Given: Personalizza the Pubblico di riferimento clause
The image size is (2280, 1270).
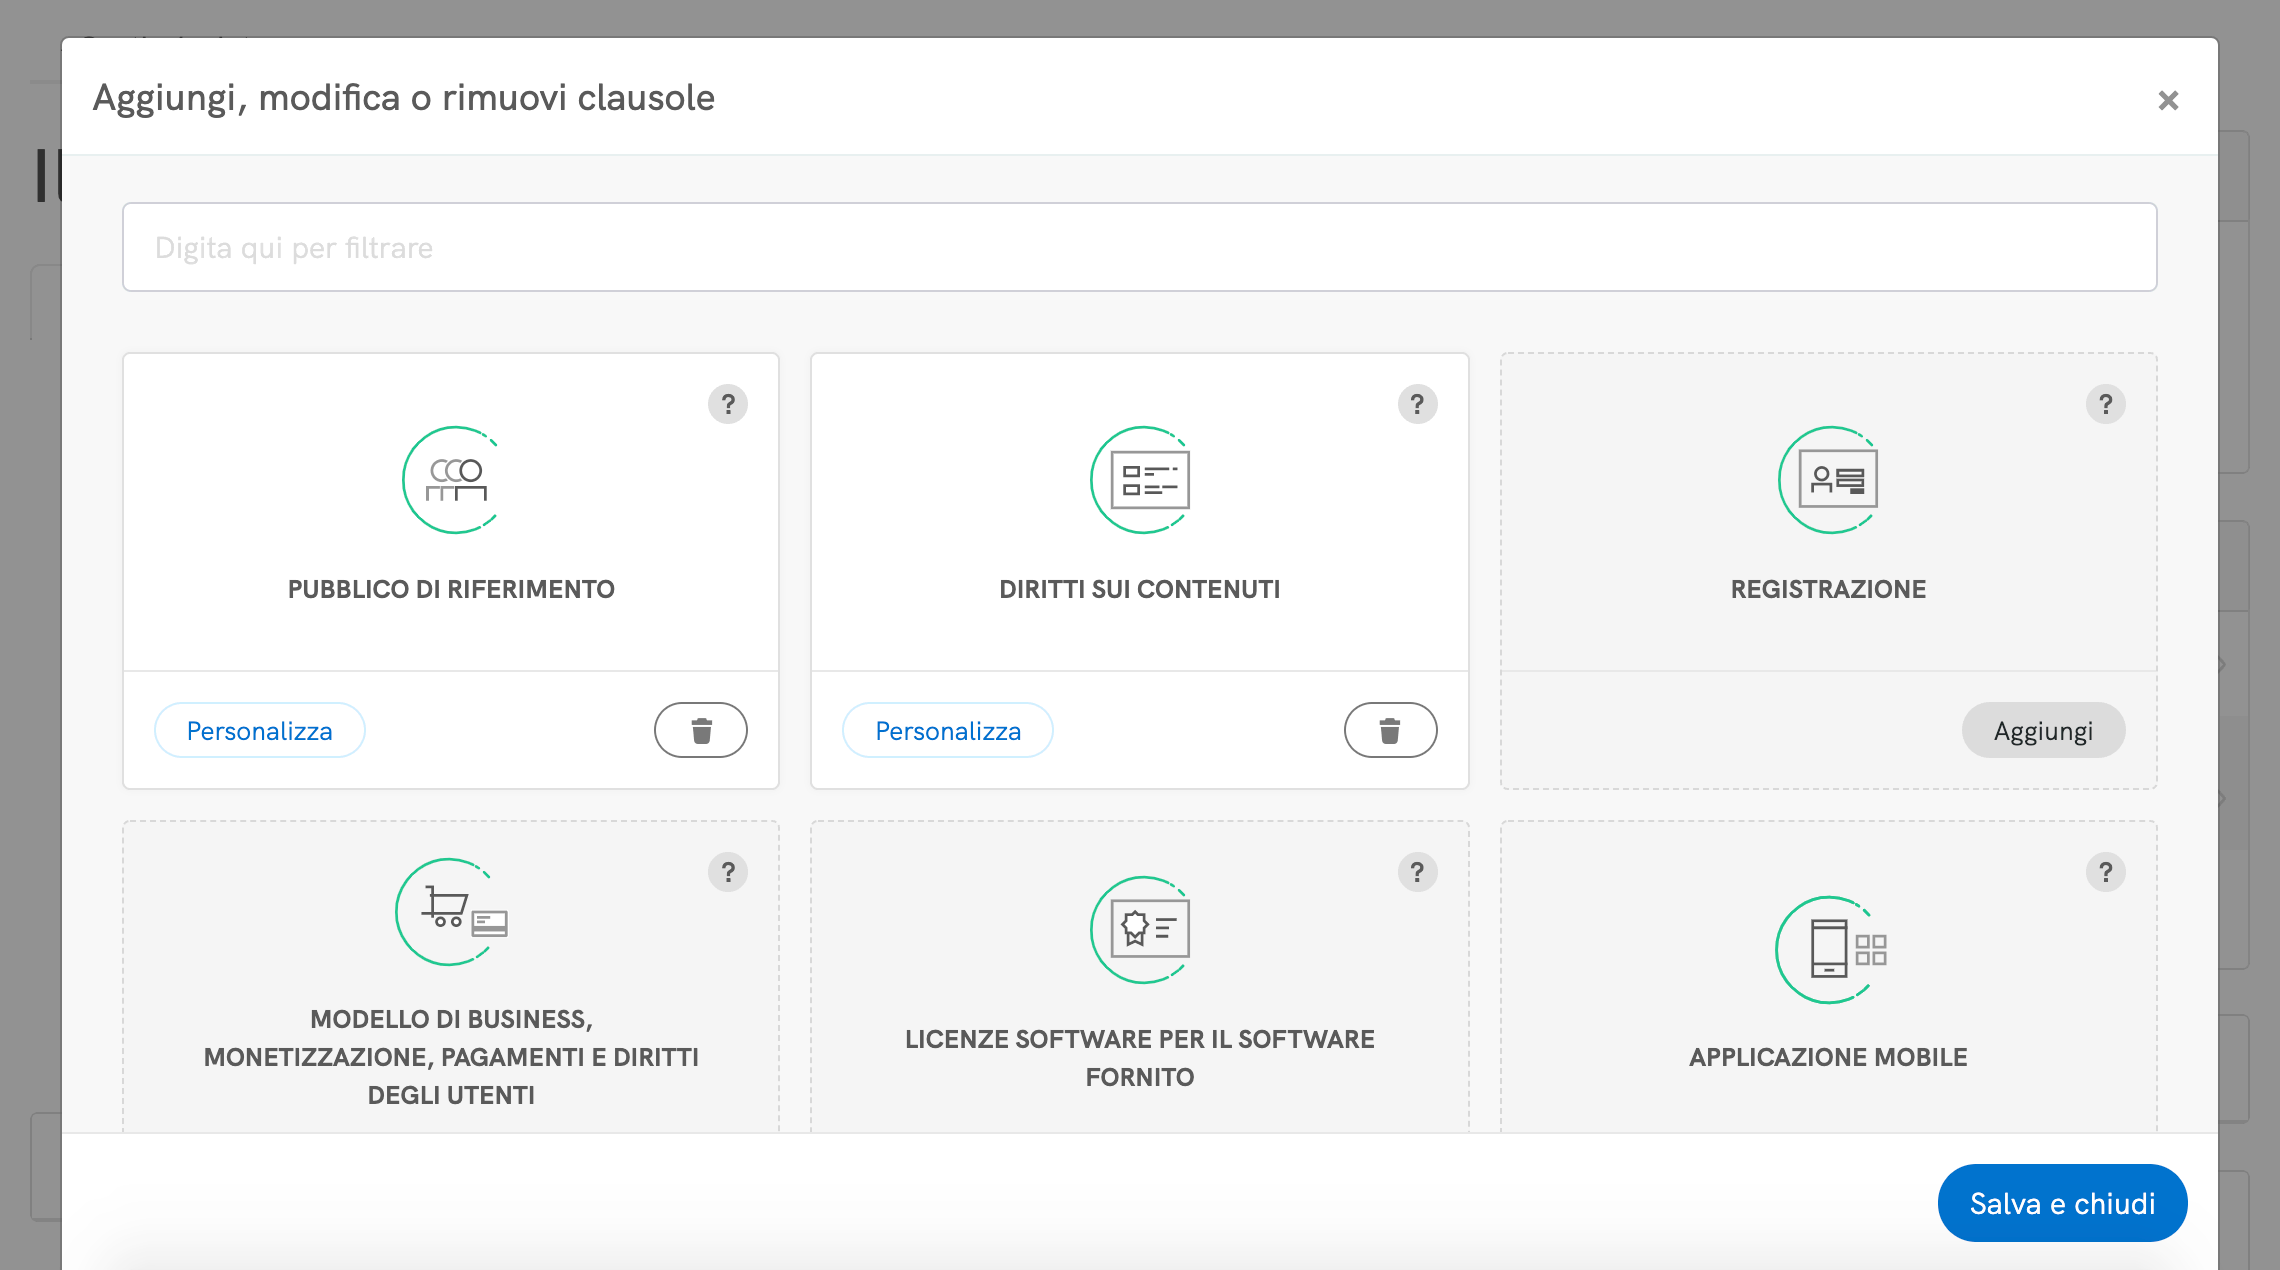Looking at the screenshot, I should click(x=260, y=730).
